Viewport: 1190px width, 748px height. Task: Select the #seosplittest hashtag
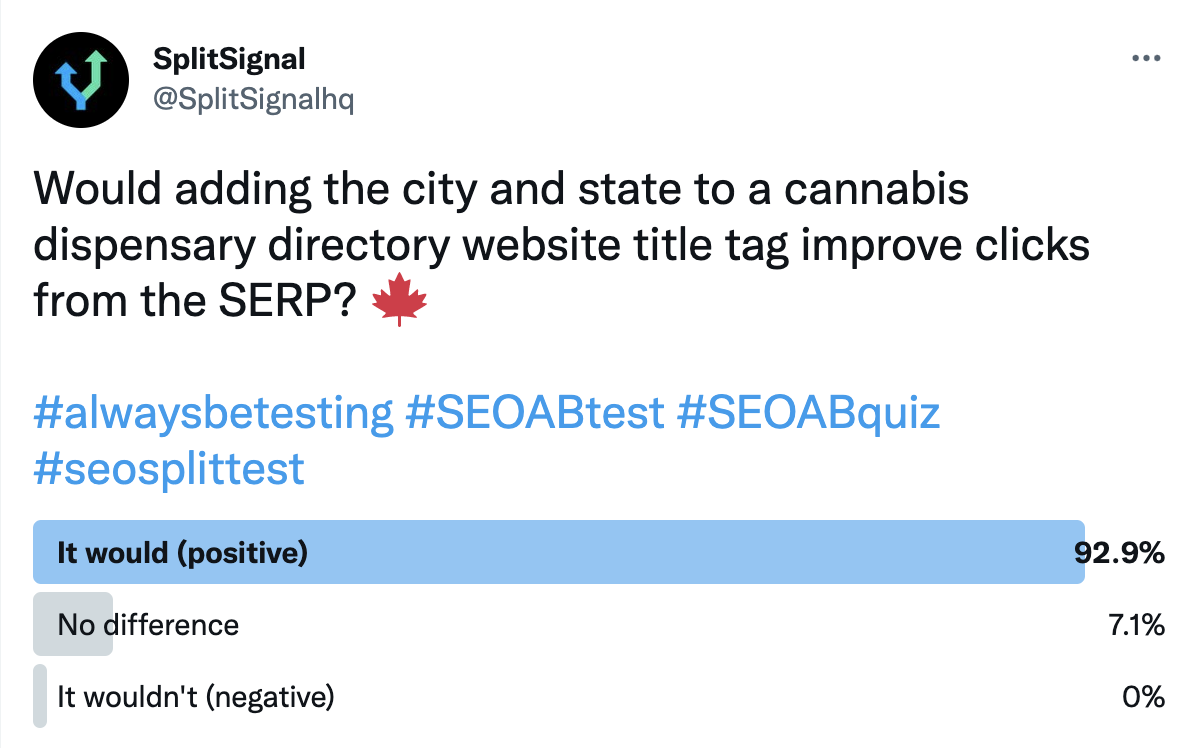[169, 468]
